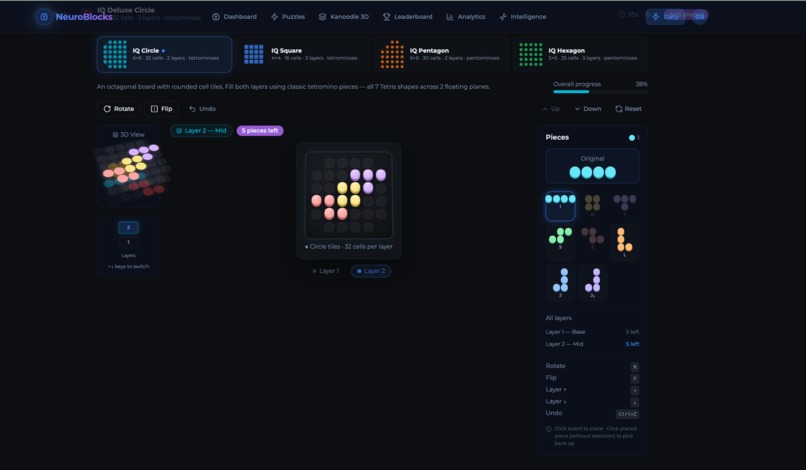Click the Down layer button
Image resolution: width=806 pixels, height=470 pixels.
[x=588, y=109]
